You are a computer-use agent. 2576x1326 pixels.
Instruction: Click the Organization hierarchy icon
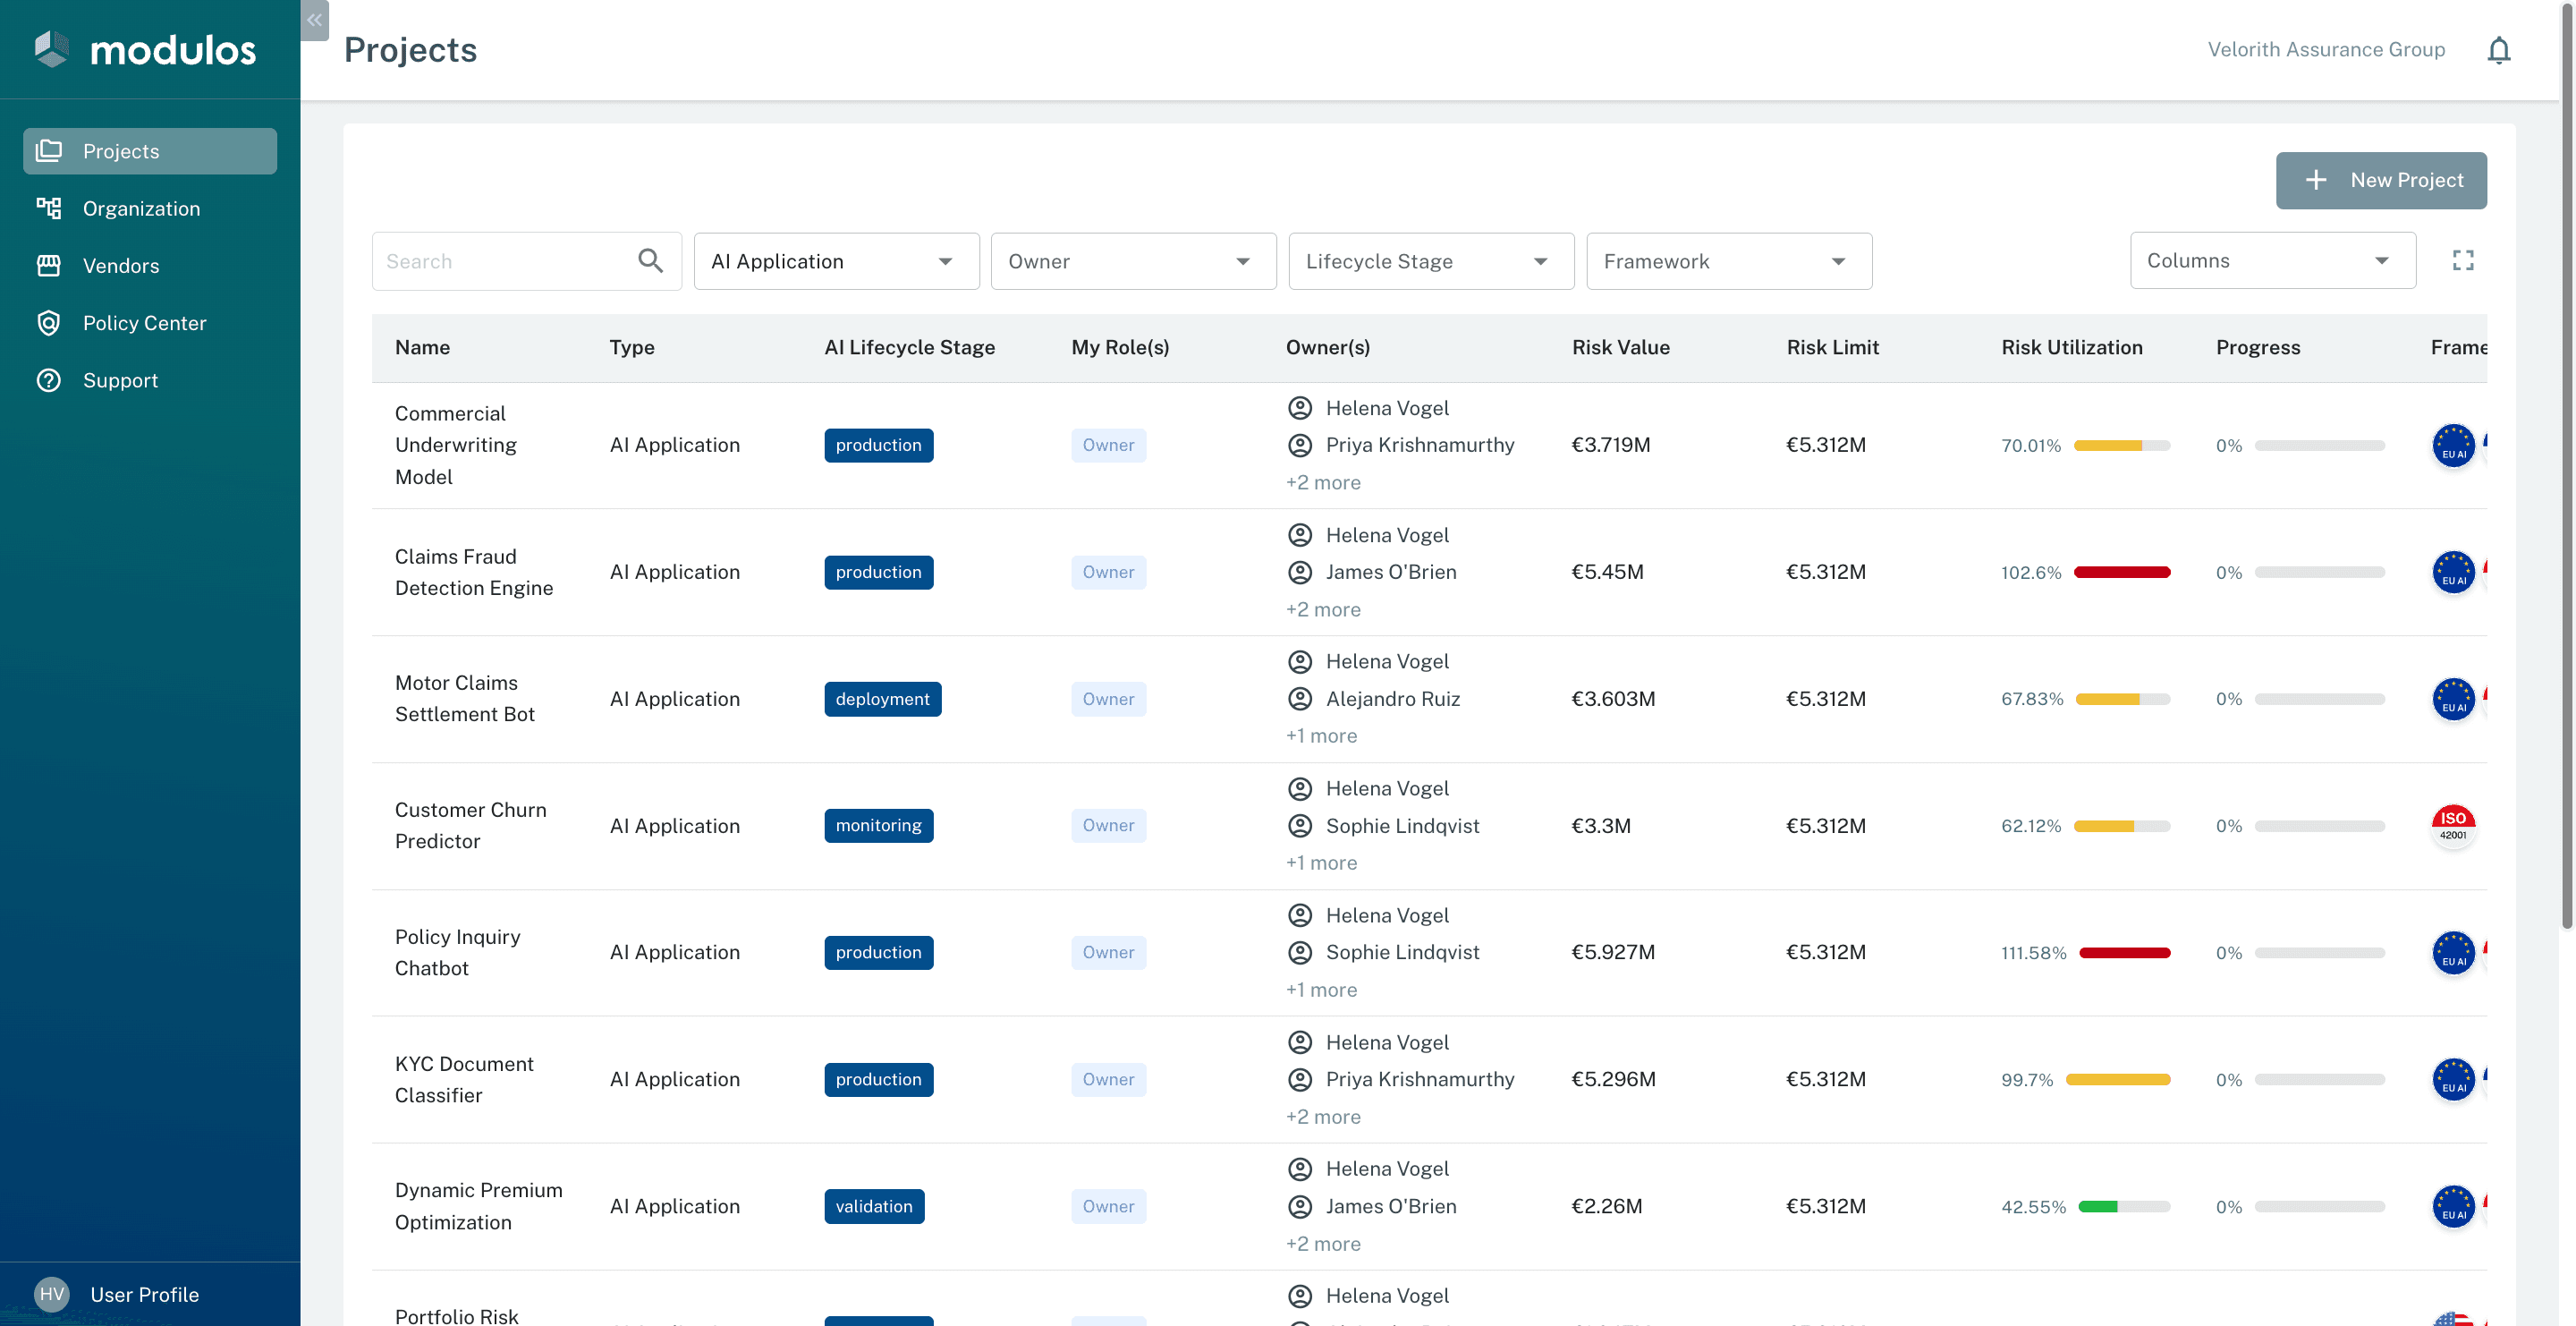[x=49, y=208]
